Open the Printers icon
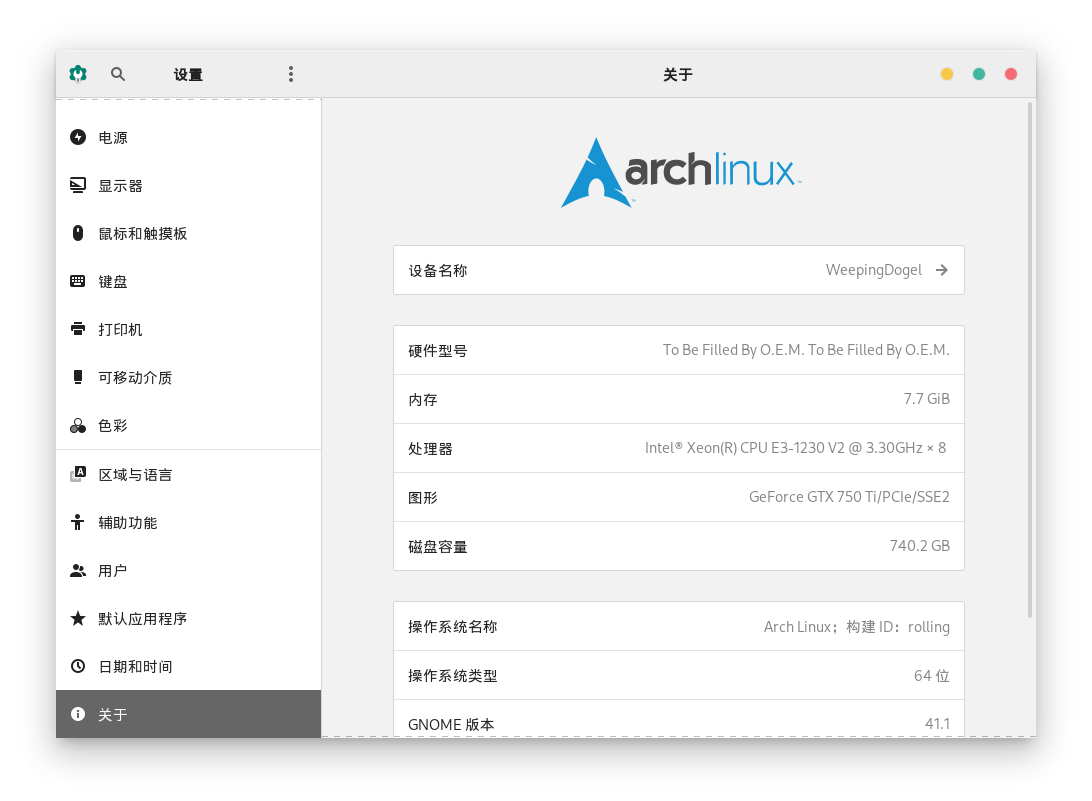The image size is (1092, 801). pyautogui.click(x=78, y=329)
